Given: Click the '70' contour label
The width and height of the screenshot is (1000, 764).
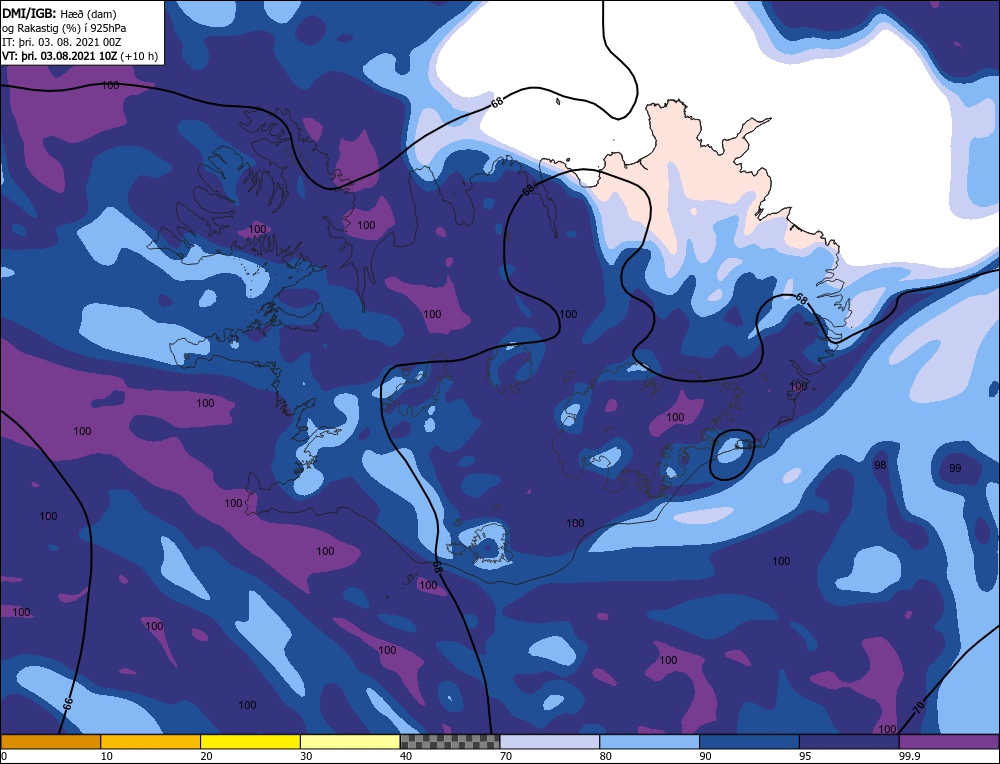Looking at the screenshot, I should click(919, 707).
